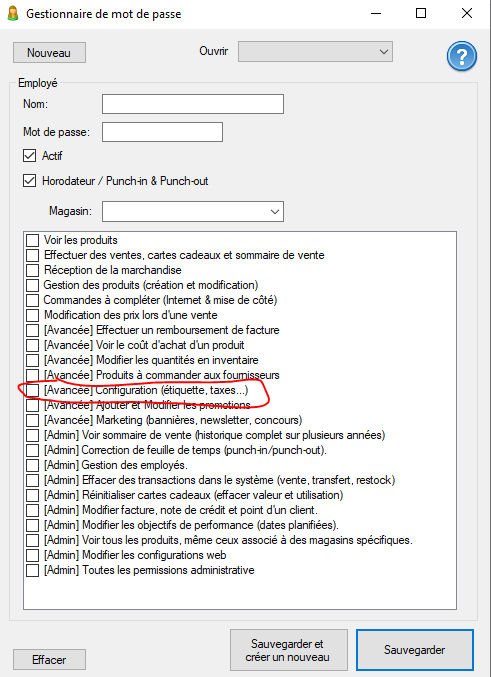
Task: Click the Effacer button
Action: [49, 660]
